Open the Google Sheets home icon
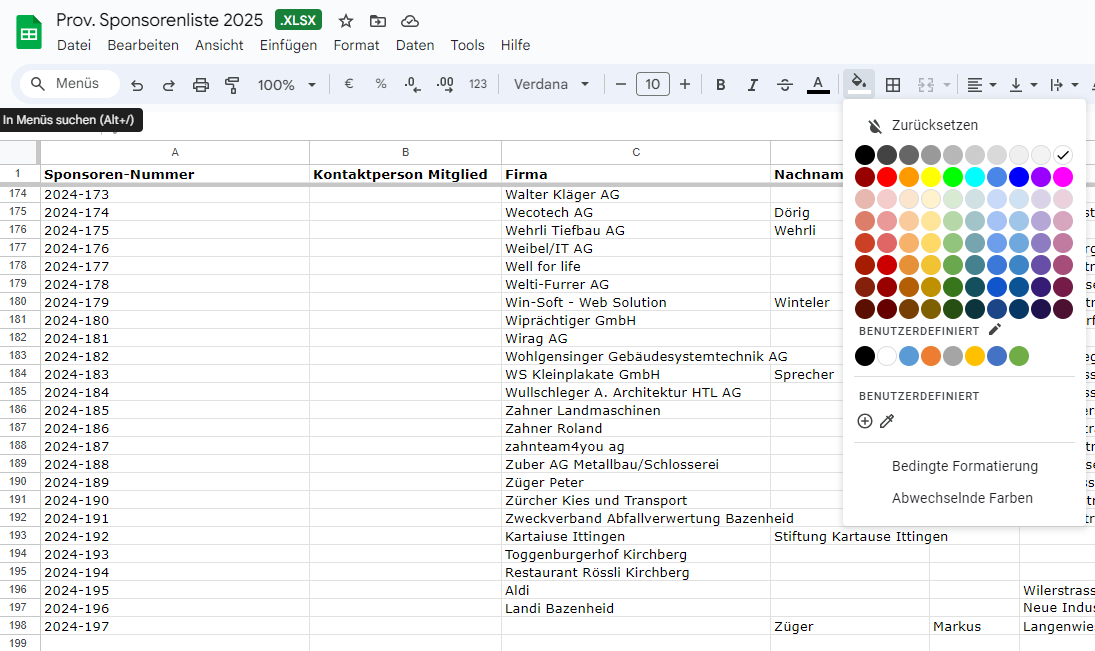 pos(29,33)
